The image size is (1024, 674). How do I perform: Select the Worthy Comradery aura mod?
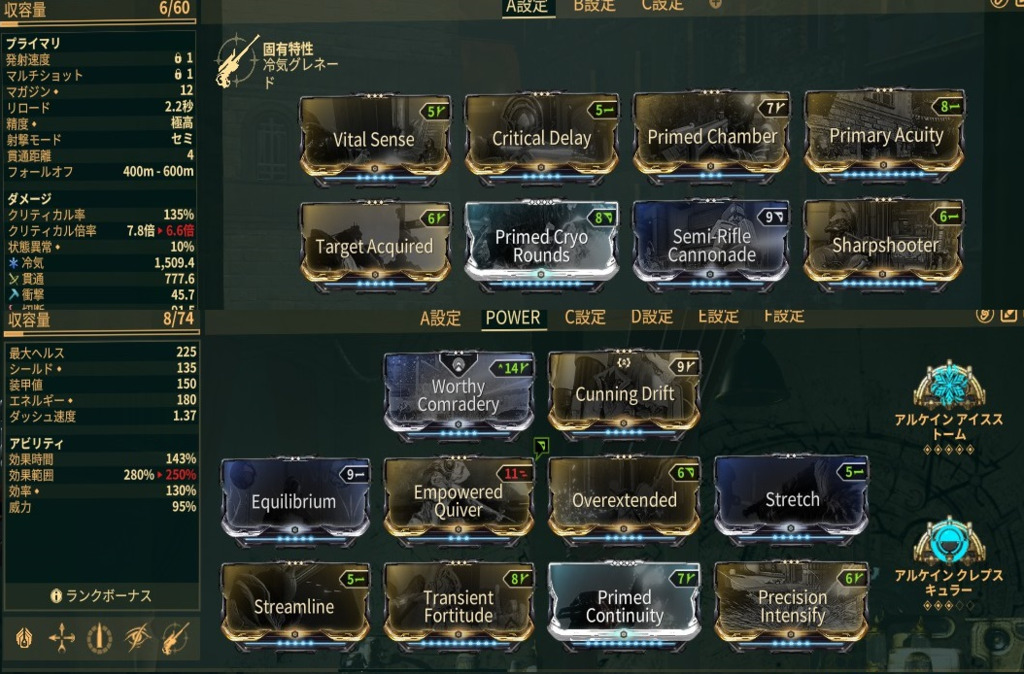tap(459, 394)
